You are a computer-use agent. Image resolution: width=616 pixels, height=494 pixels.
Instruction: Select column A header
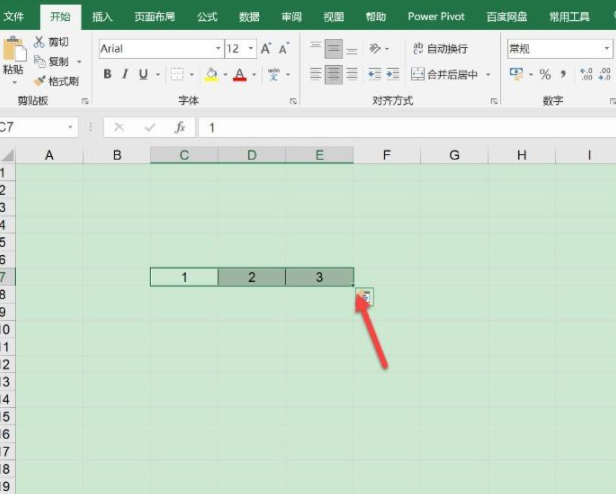click(49, 155)
